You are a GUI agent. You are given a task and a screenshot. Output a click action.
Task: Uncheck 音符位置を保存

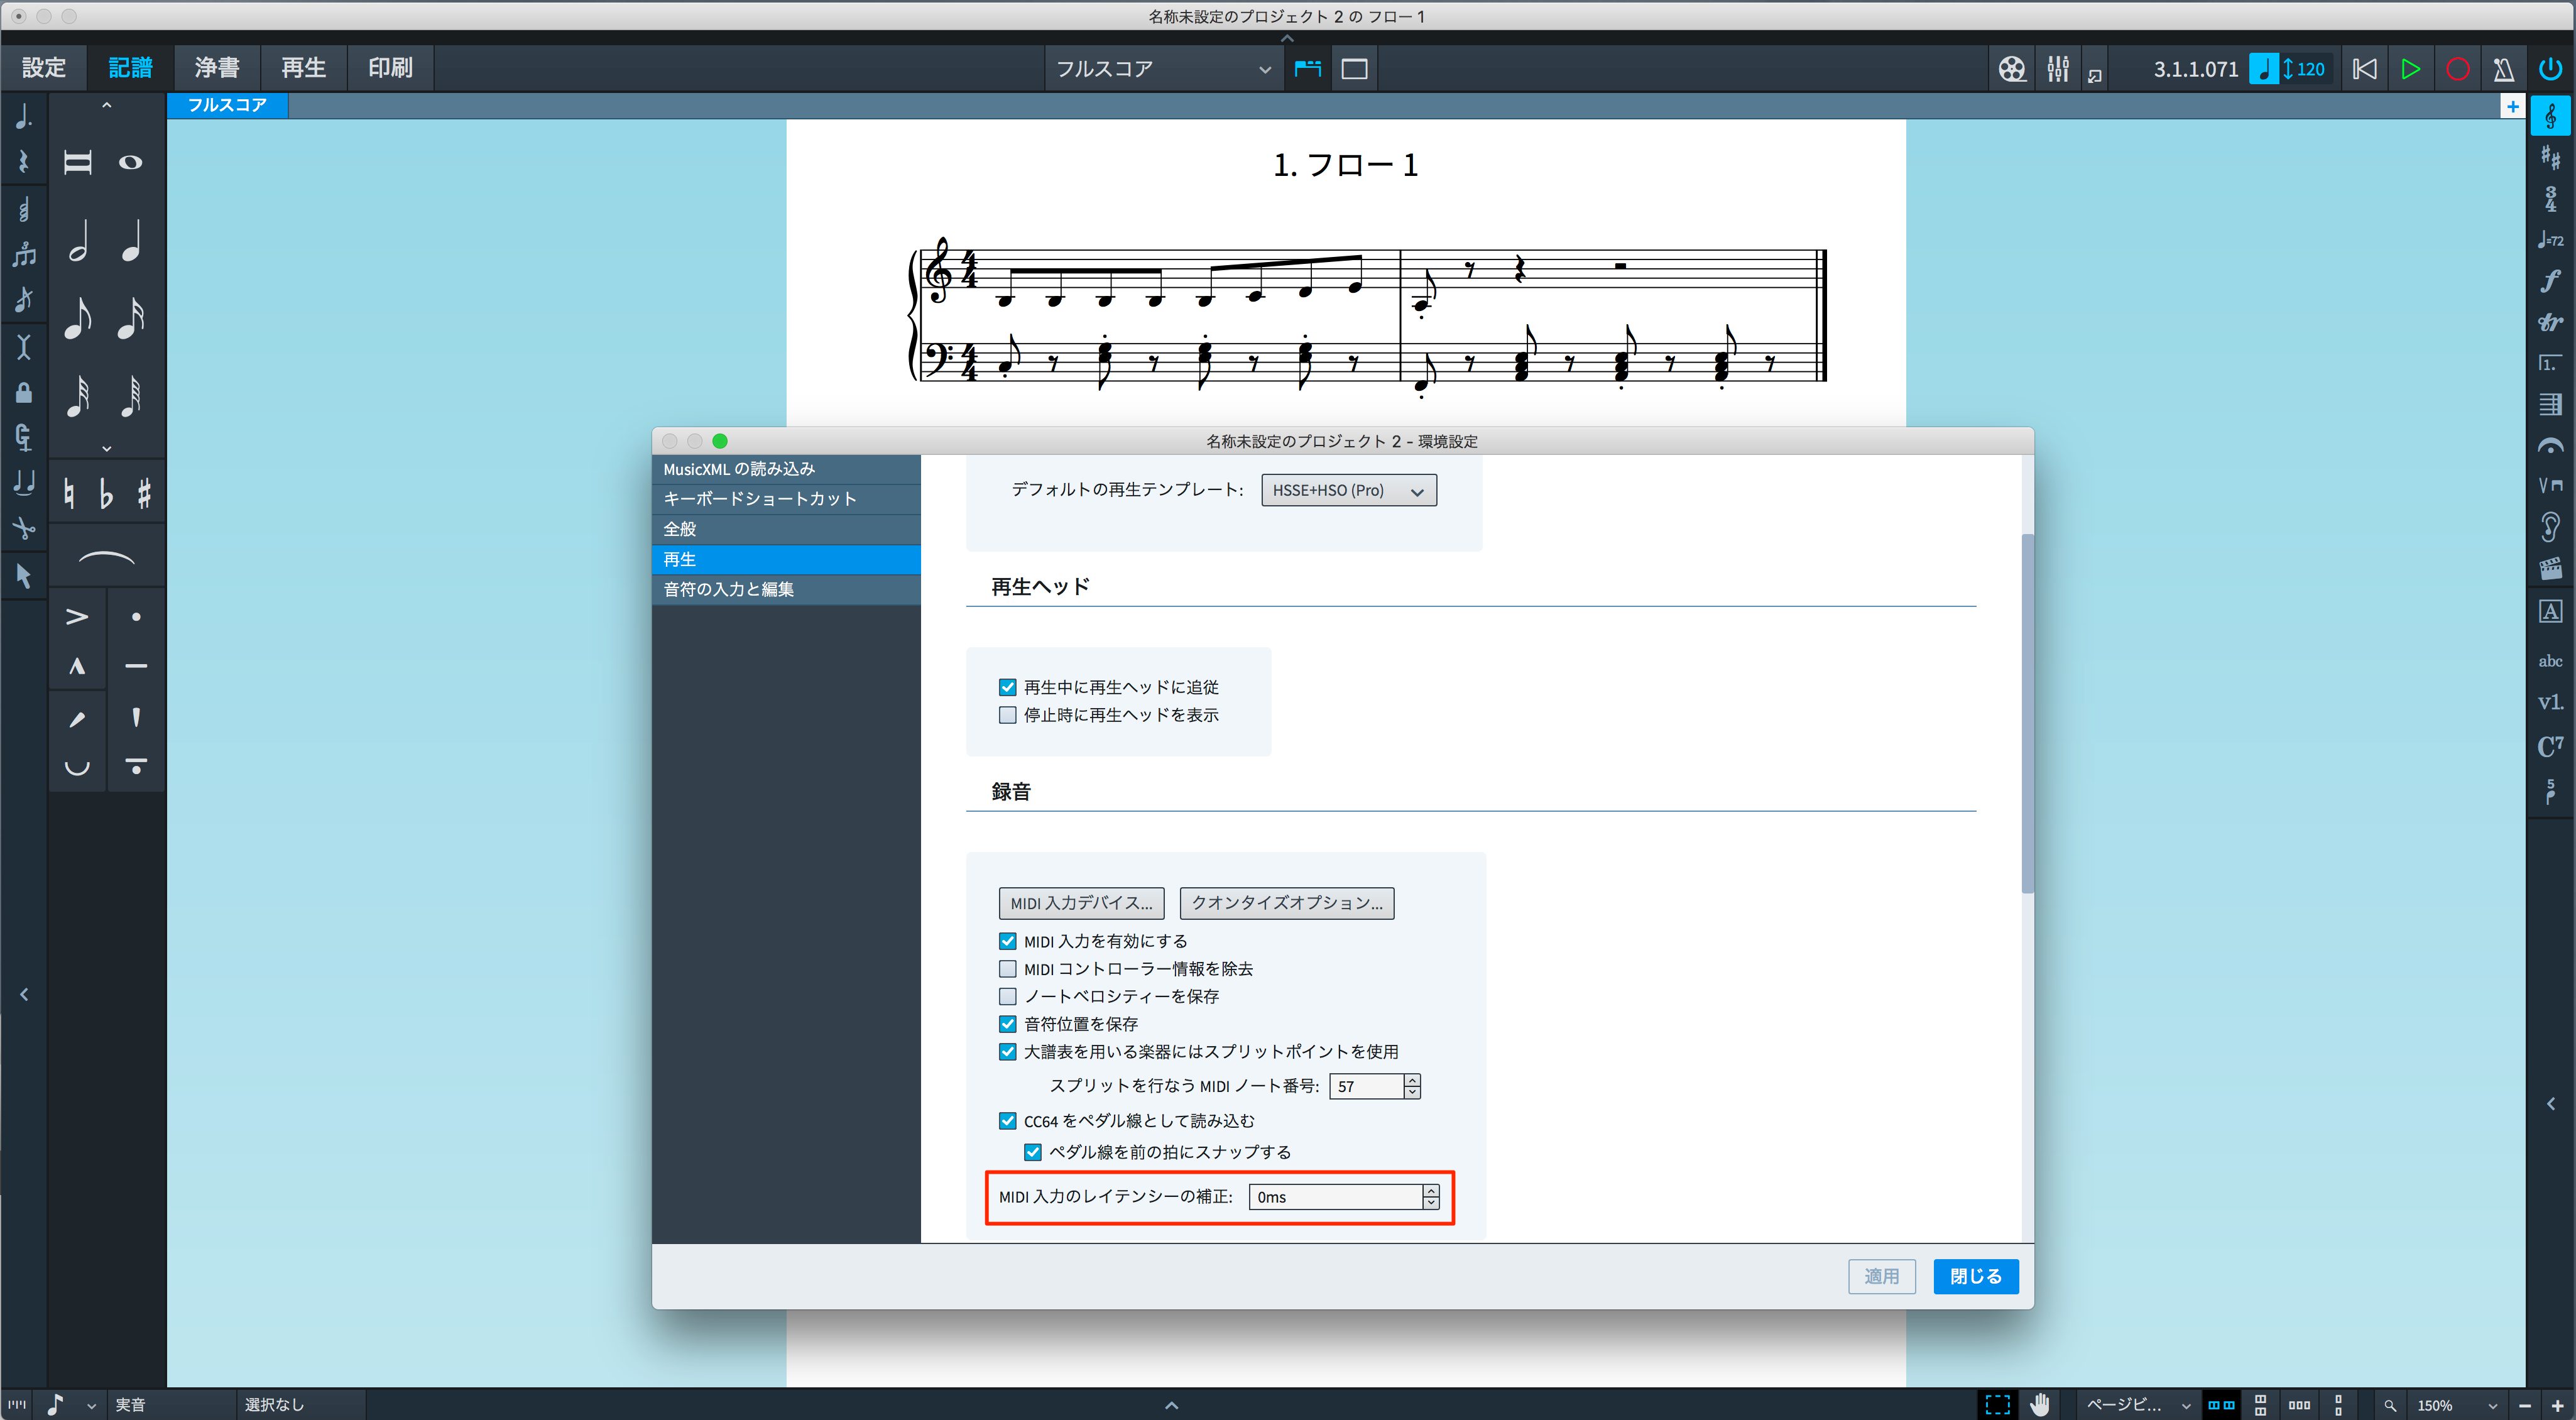(1008, 1024)
